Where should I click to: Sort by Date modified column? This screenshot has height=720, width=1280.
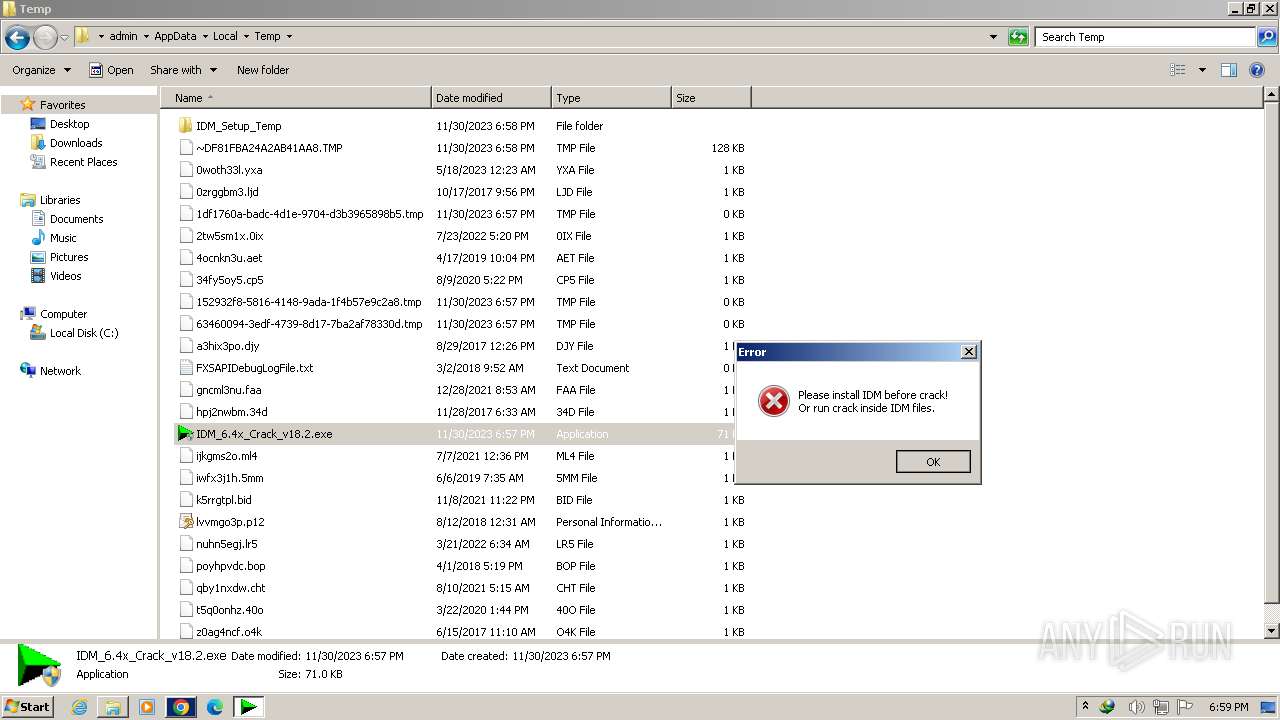tap(491, 98)
